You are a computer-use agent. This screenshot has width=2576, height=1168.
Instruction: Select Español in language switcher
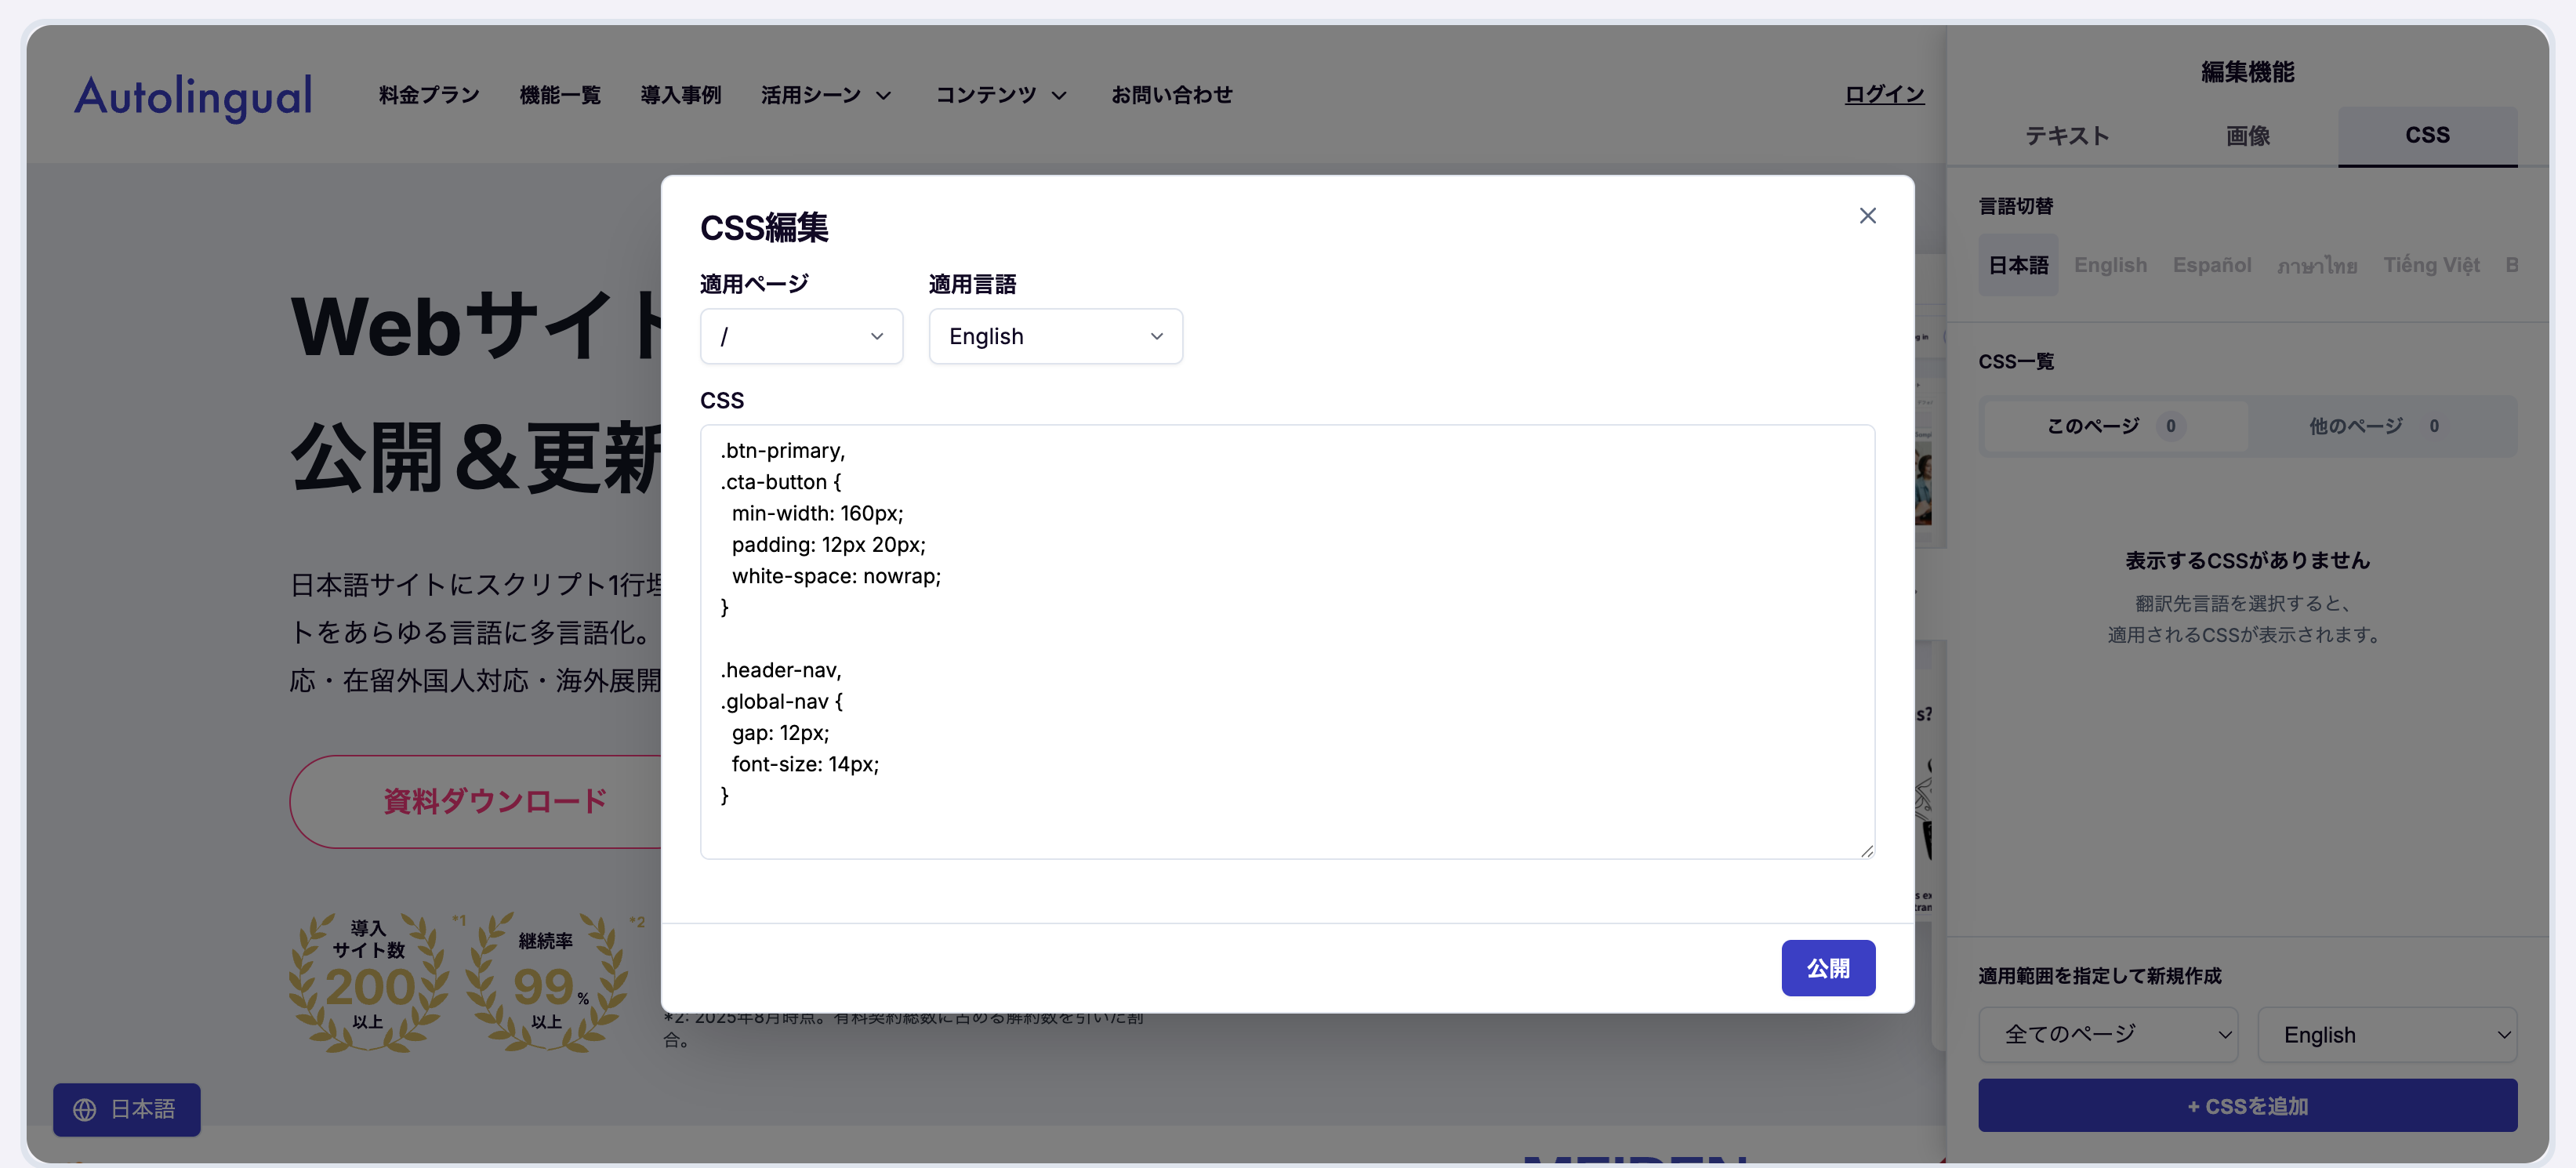(2212, 265)
